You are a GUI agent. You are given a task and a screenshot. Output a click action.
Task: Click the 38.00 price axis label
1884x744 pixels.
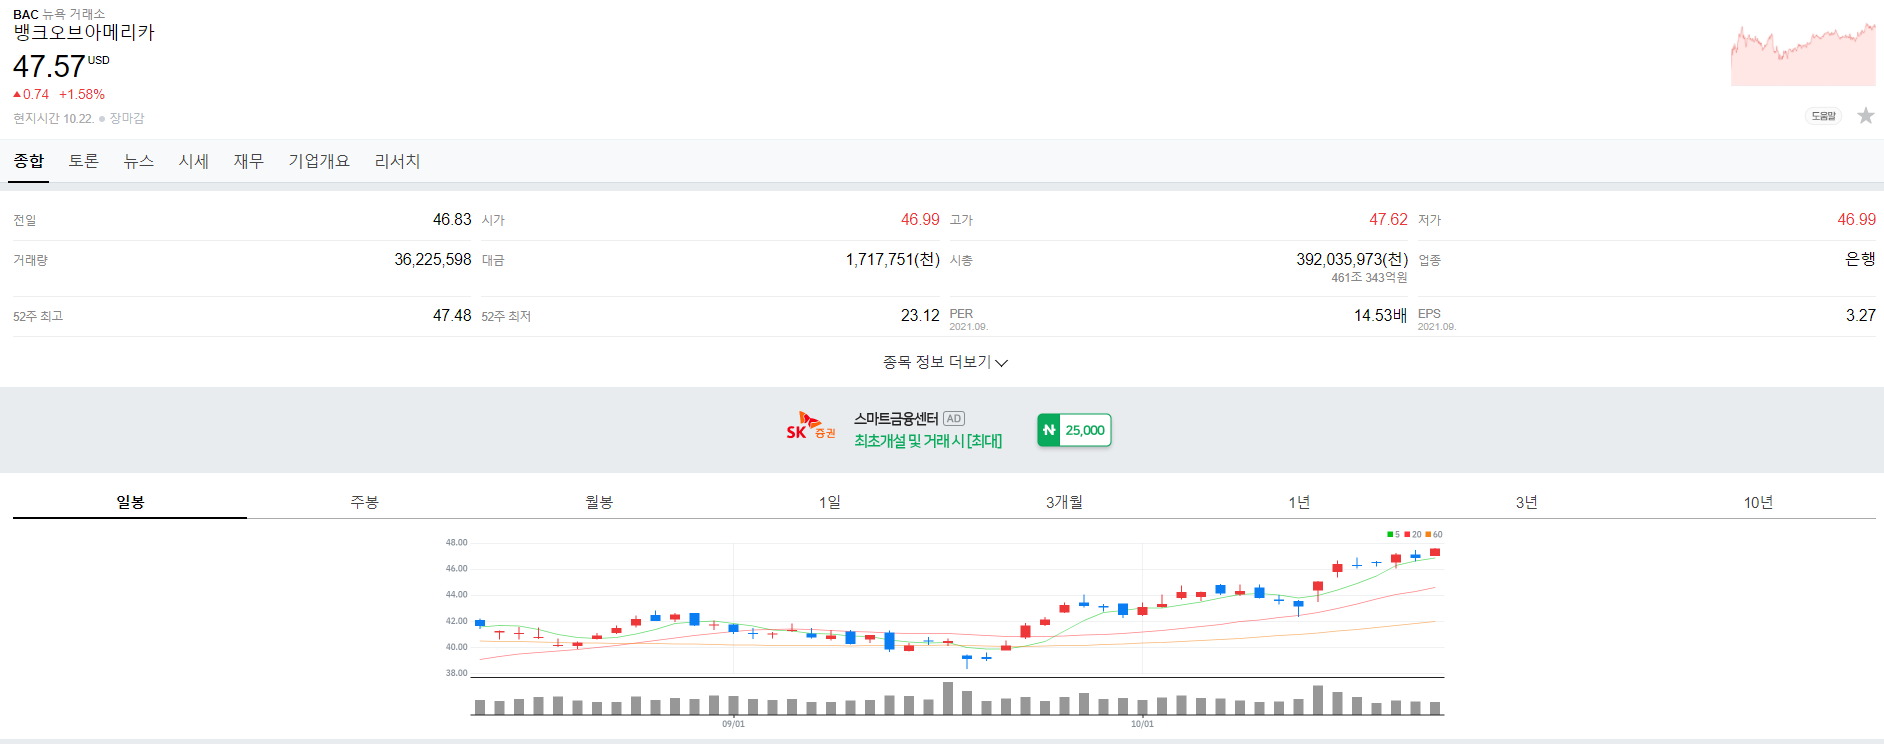click(456, 673)
